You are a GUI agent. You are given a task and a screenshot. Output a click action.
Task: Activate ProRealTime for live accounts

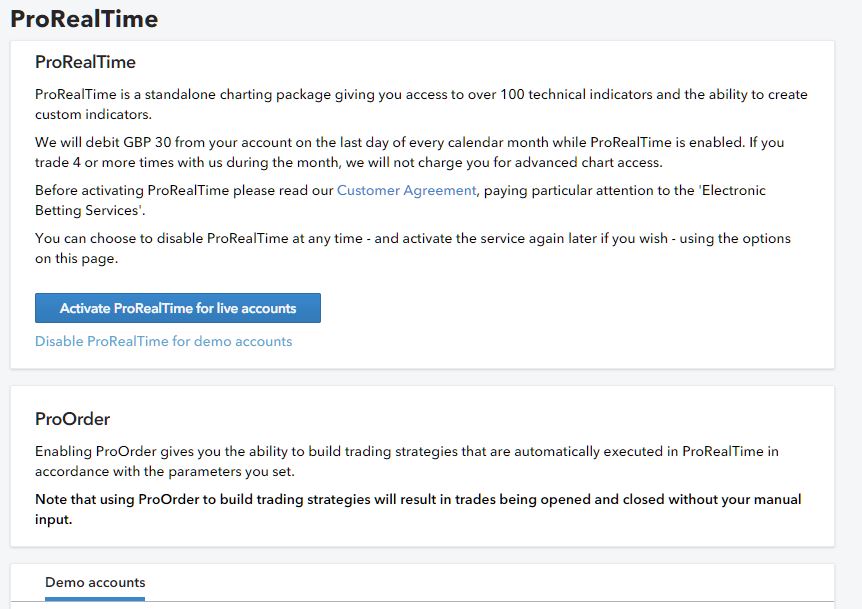point(178,308)
